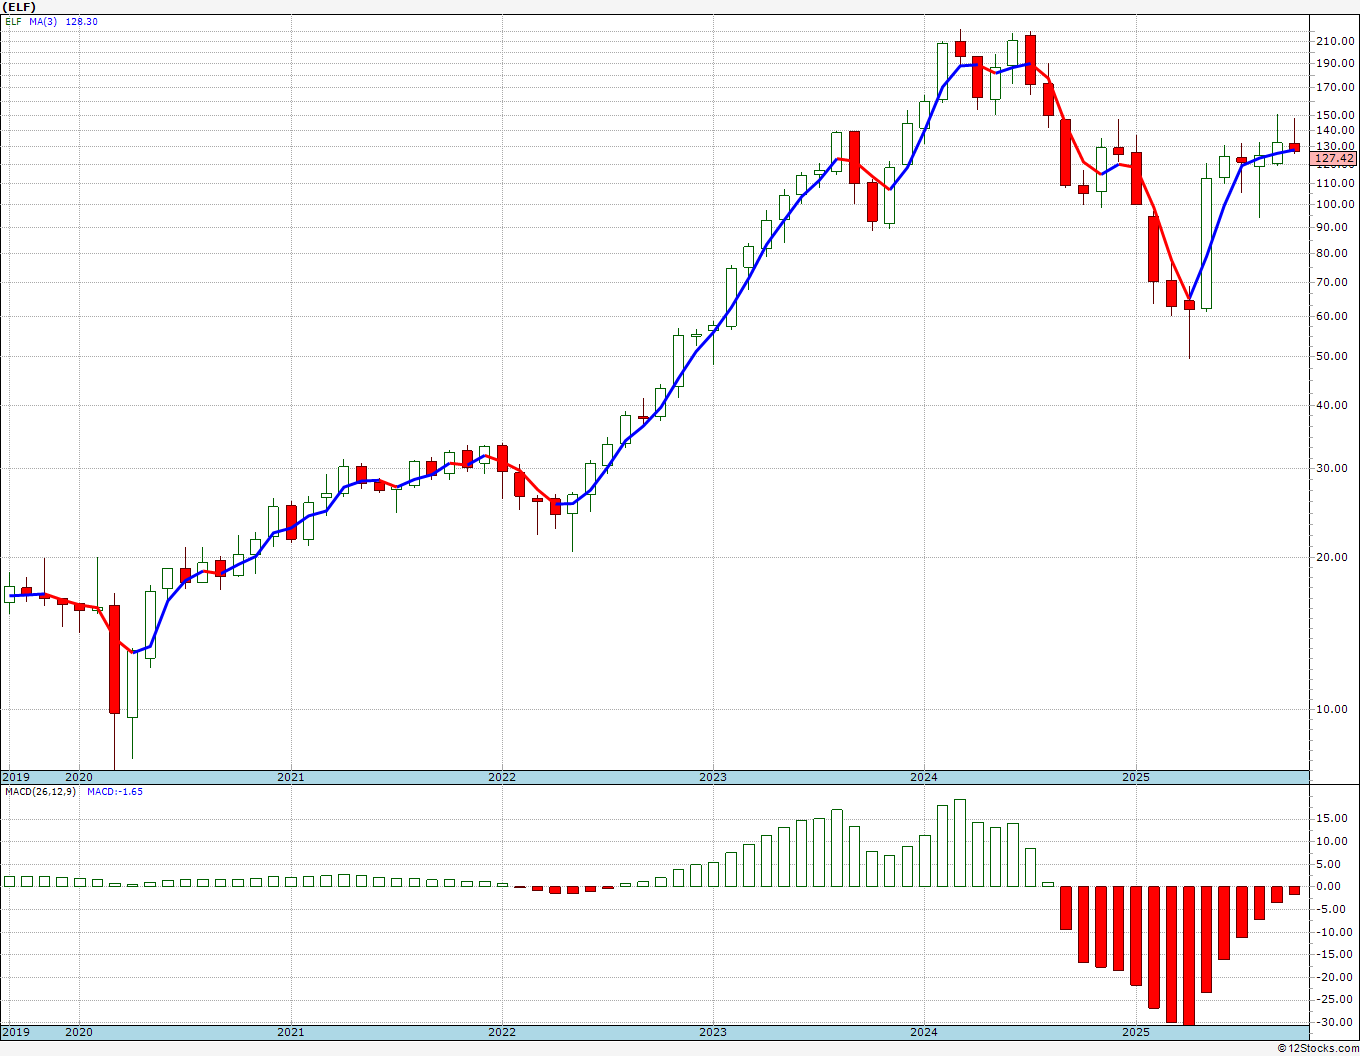This screenshot has width=1360, height=1056.
Task: Click the 140.00 price axis label
Action: [x=1334, y=130]
